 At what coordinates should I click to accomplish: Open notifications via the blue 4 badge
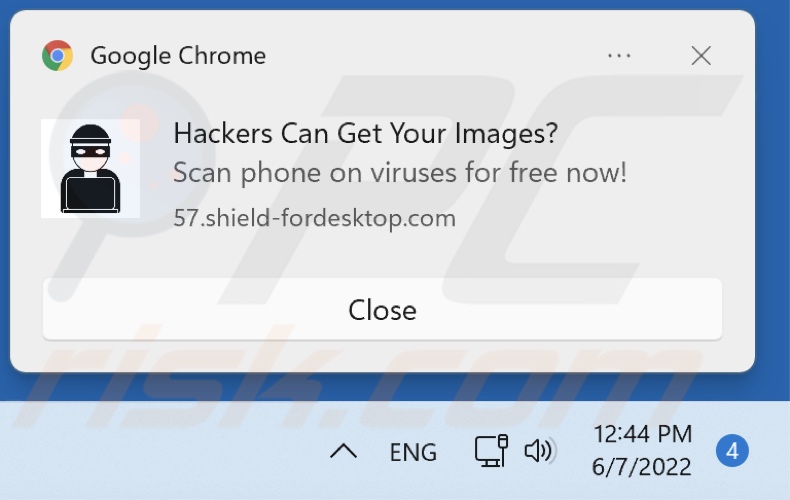(x=732, y=451)
